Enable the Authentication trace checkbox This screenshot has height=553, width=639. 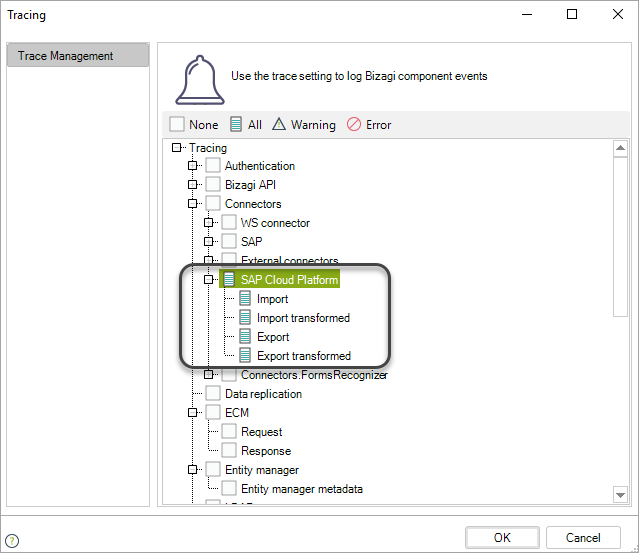tap(213, 166)
